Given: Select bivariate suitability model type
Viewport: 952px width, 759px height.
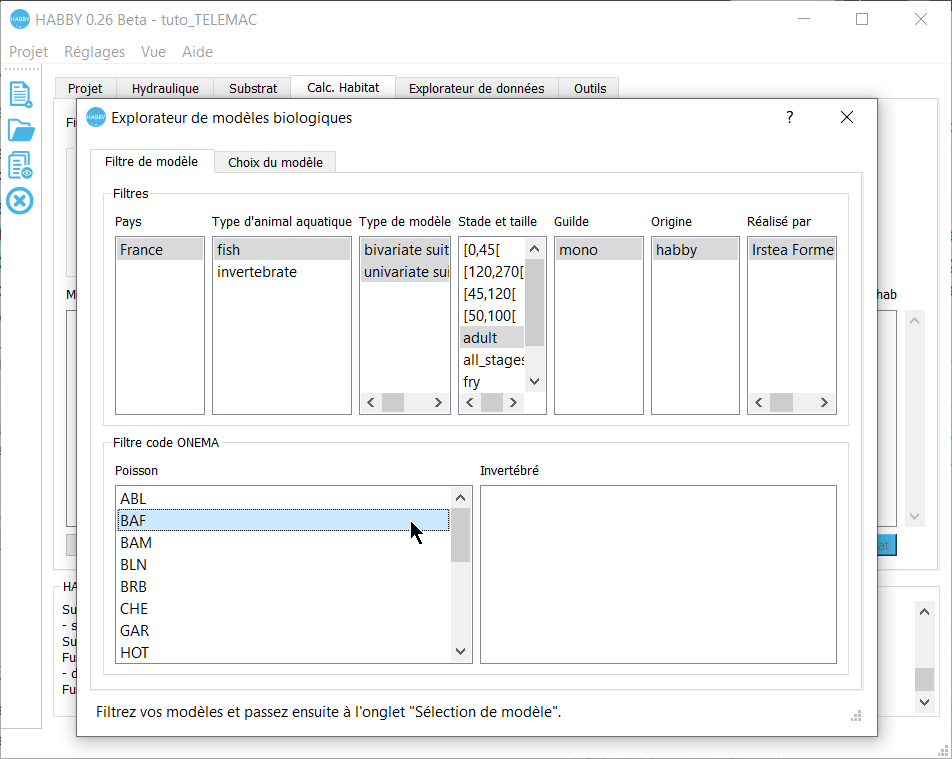Looking at the screenshot, I should [x=406, y=250].
